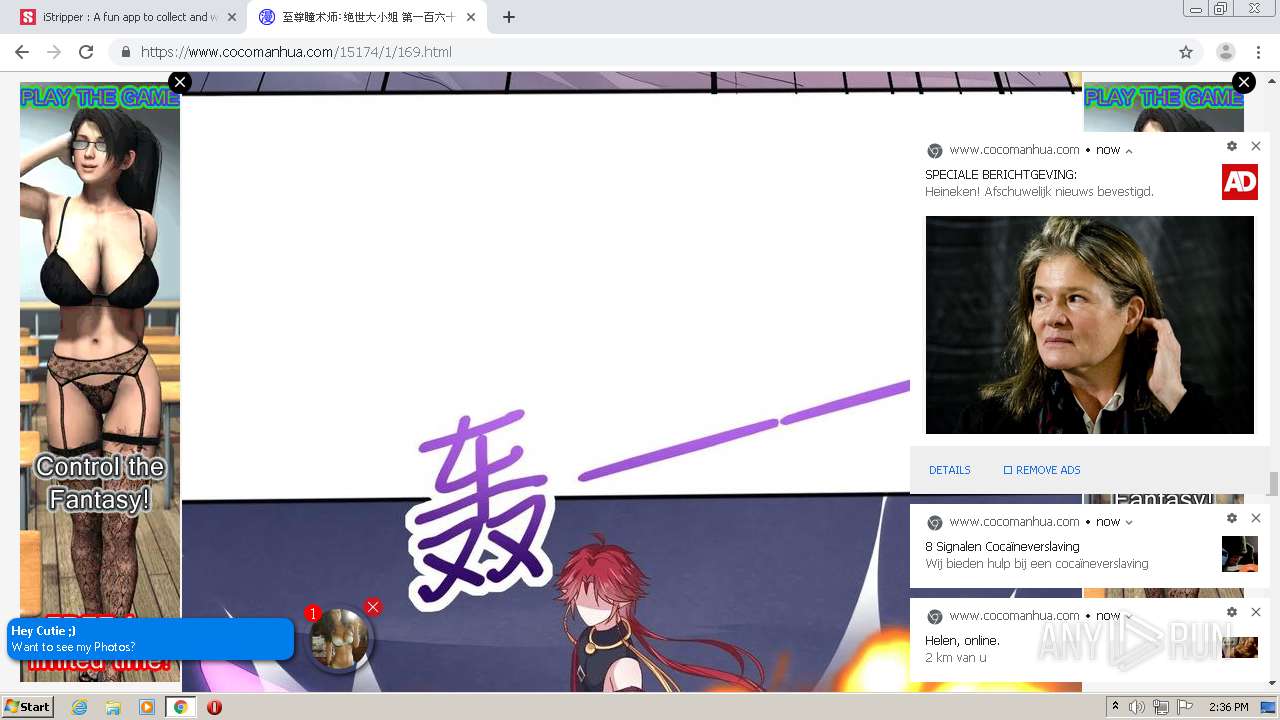1280x720 pixels.
Task: Click the red Opera taskbar icon
Action: coord(214,707)
